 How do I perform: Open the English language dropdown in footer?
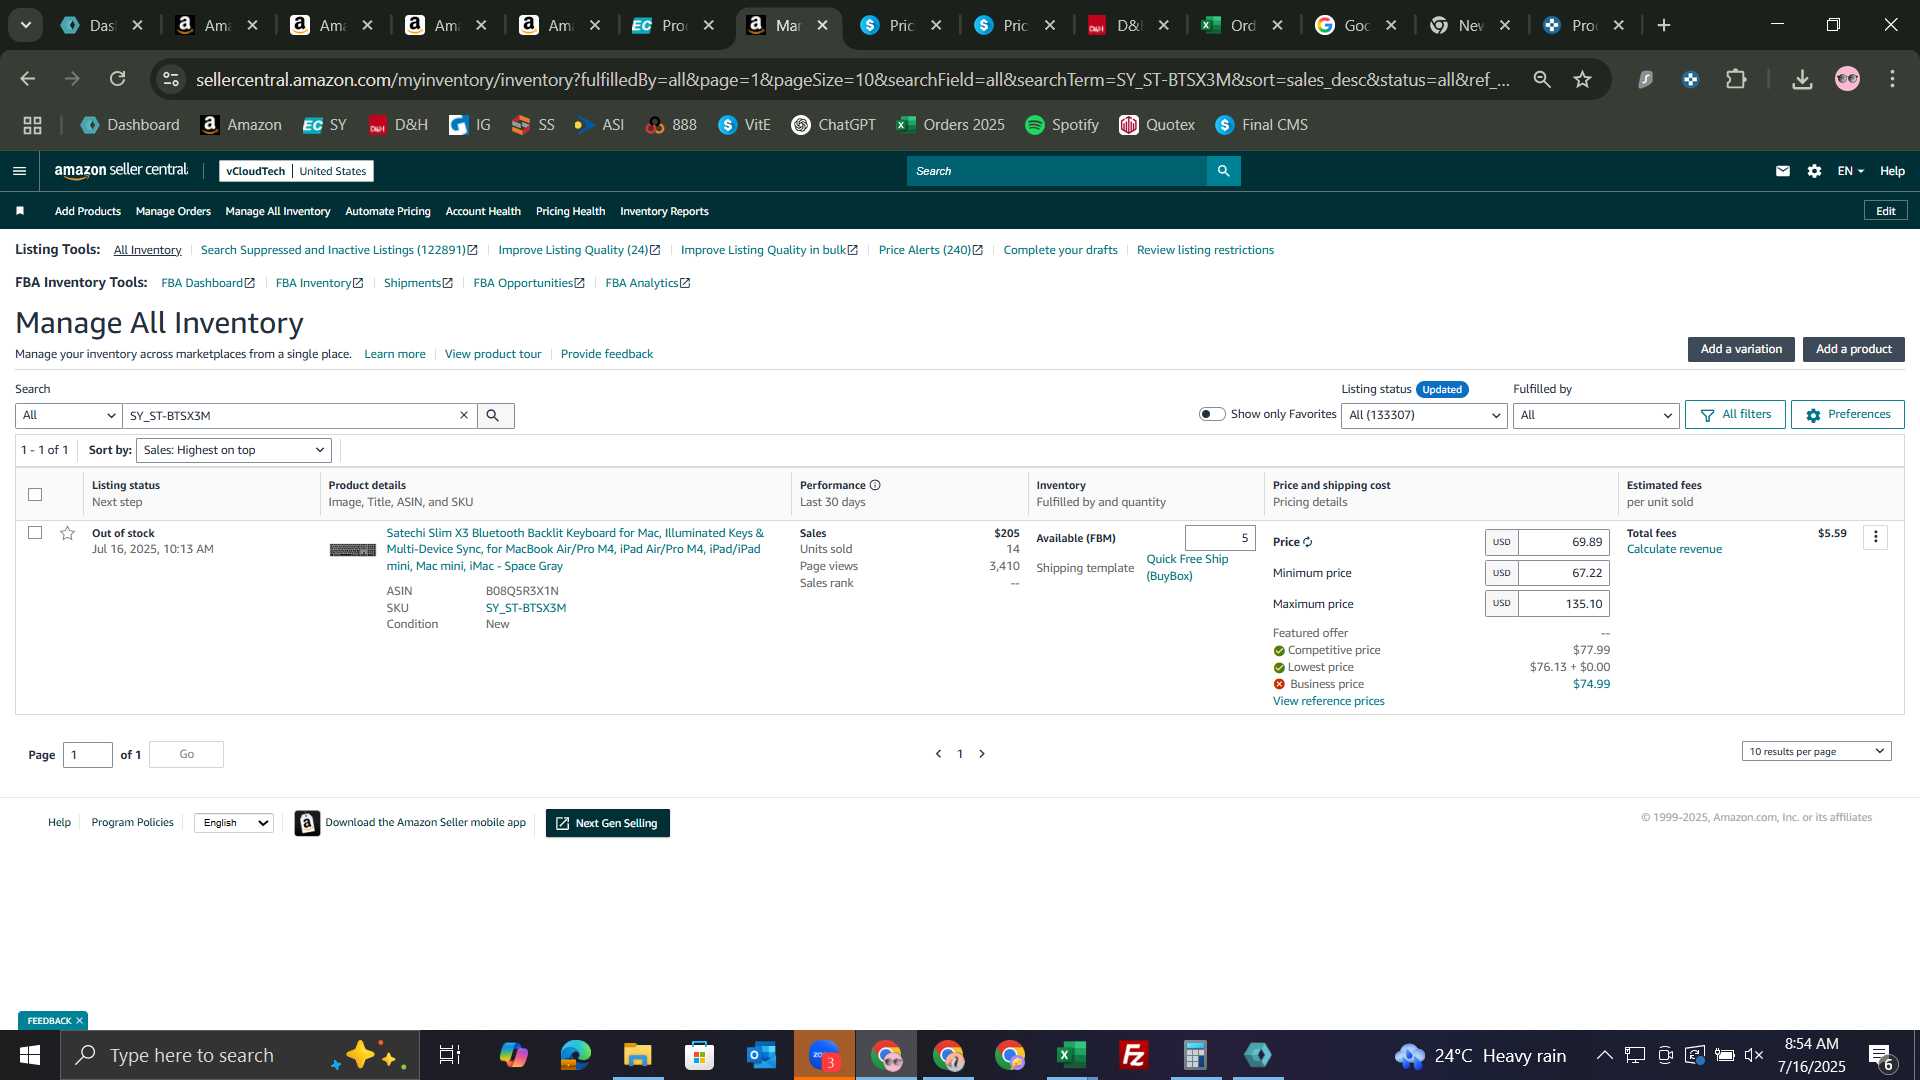(234, 823)
